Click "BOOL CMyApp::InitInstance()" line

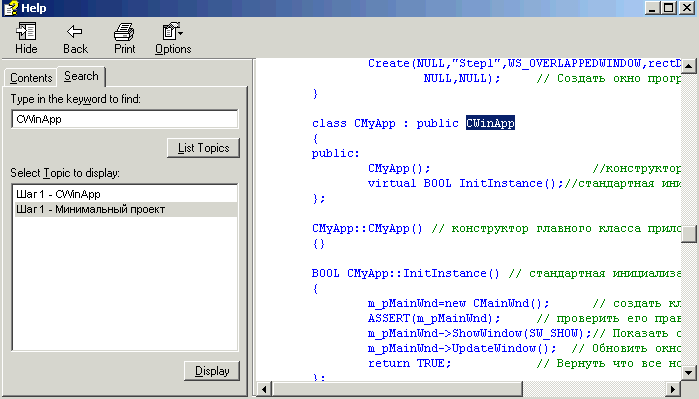point(406,273)
